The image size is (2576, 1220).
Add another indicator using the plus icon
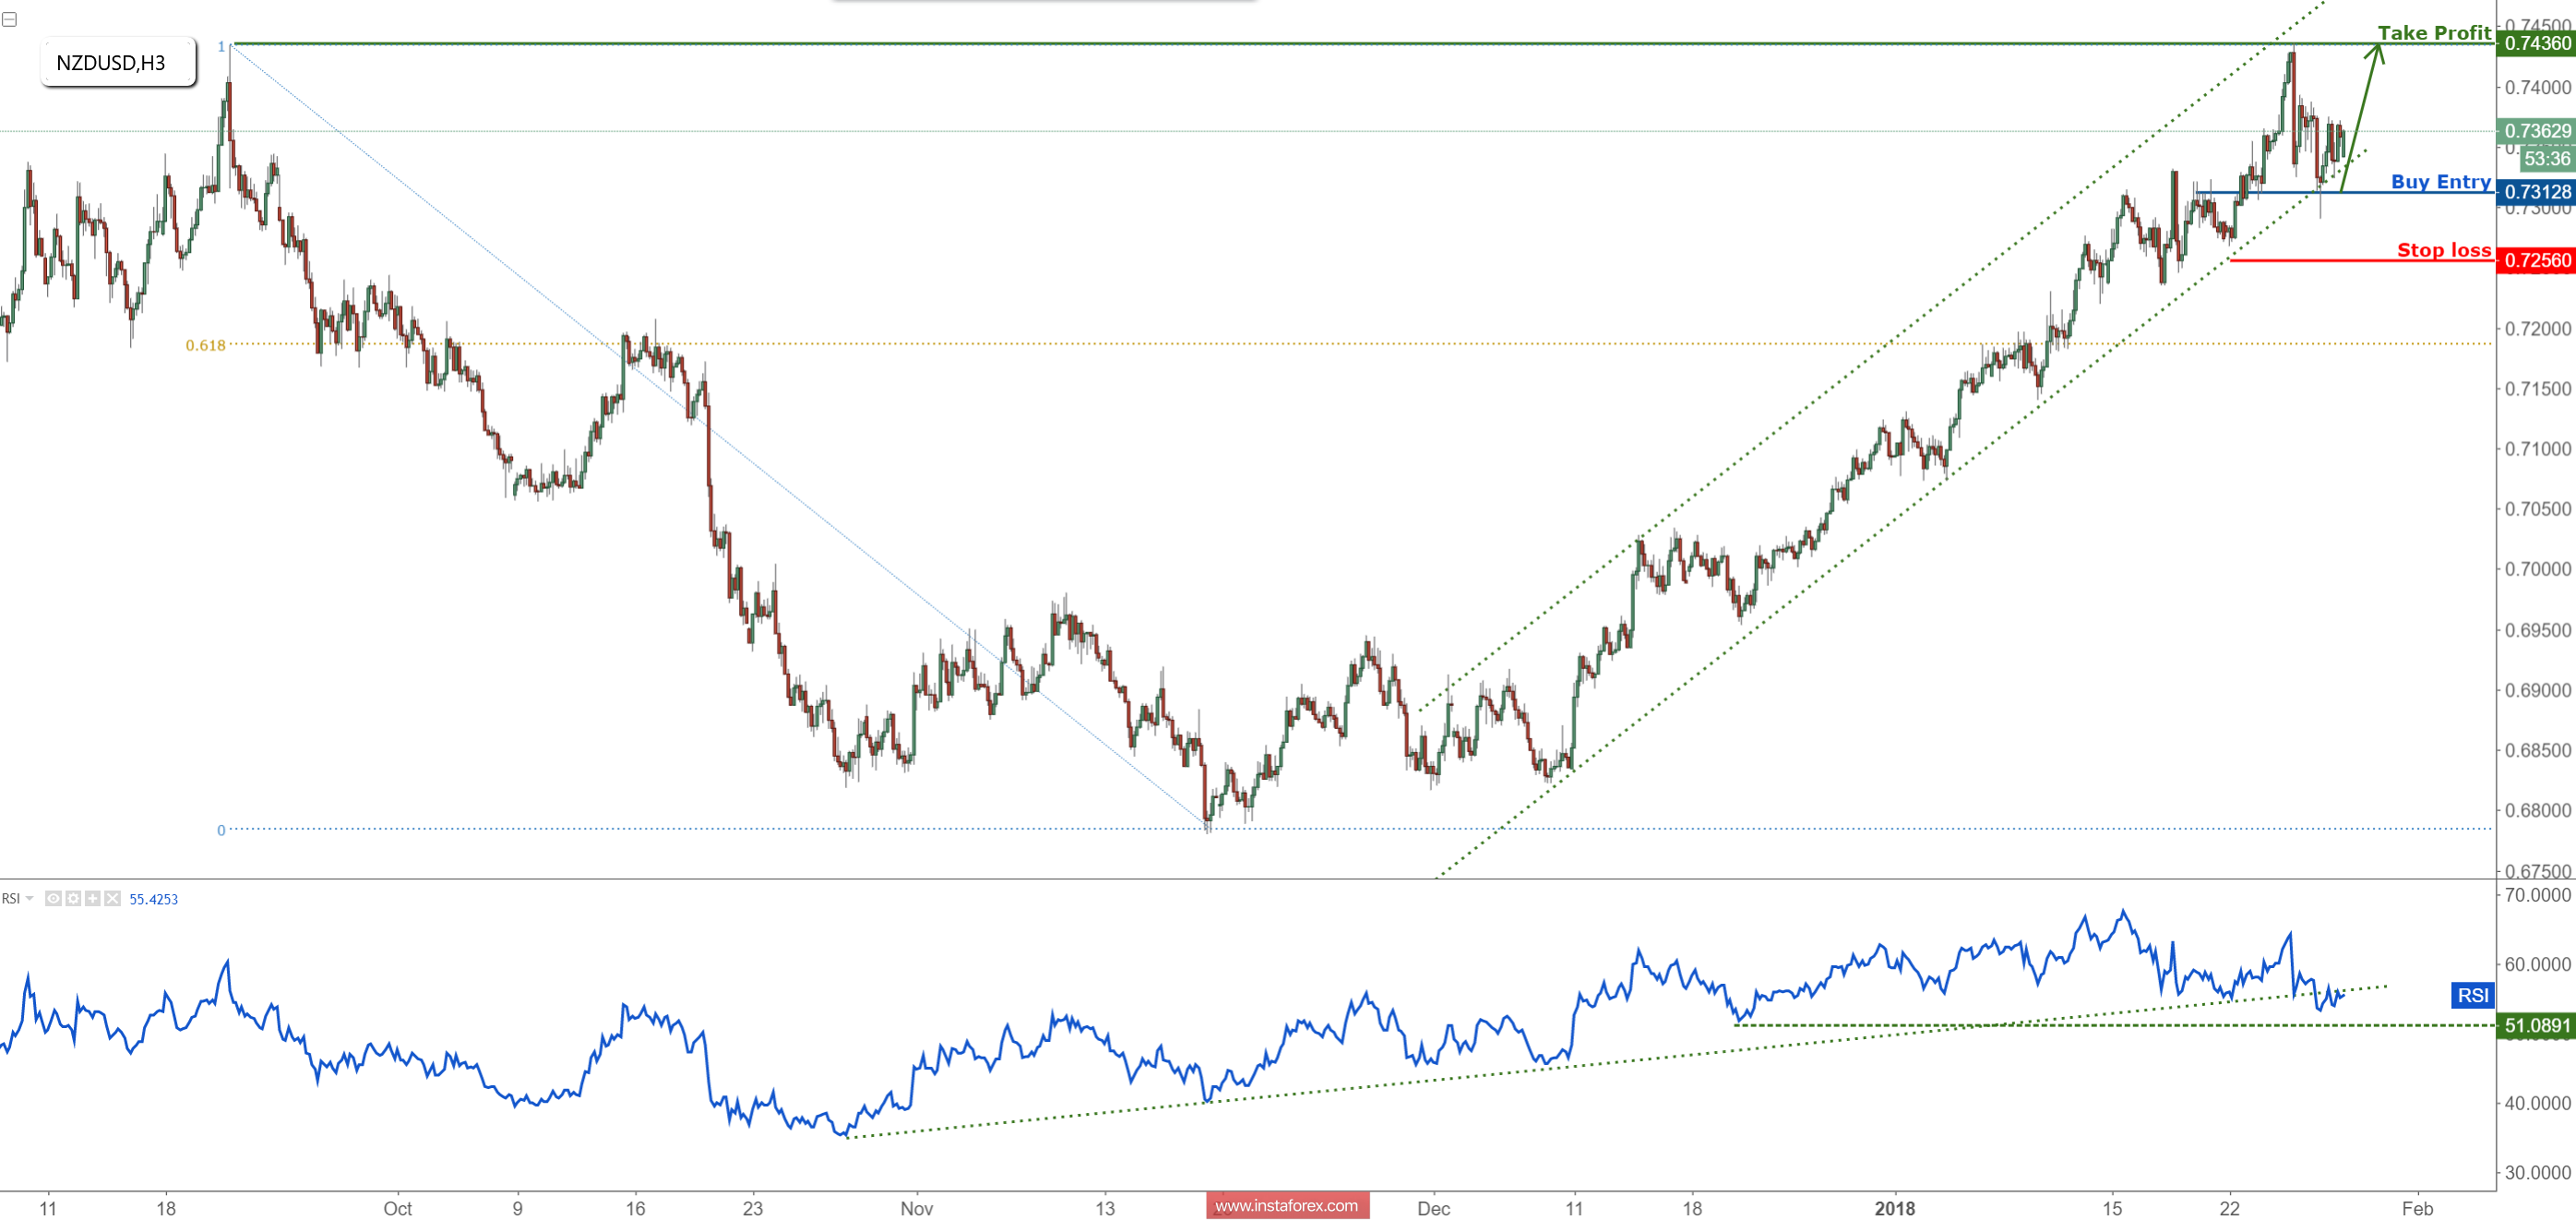point(93,899)
